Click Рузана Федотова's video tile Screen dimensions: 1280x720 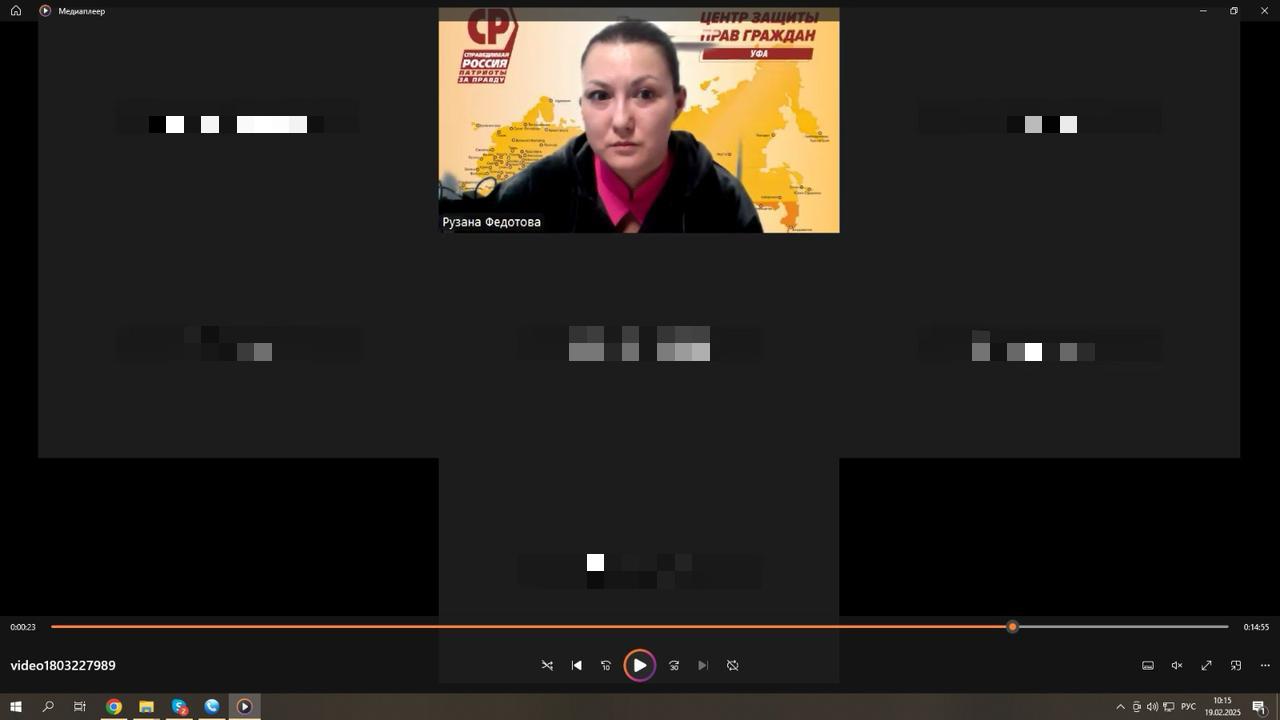click(639, 120)
